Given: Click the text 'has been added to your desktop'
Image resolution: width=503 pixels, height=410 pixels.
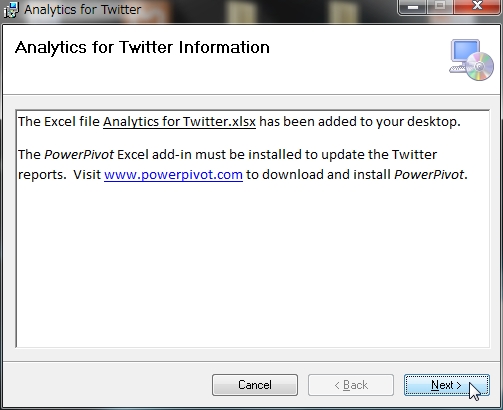Looking at the screenshot, I should tap(358, 122).
